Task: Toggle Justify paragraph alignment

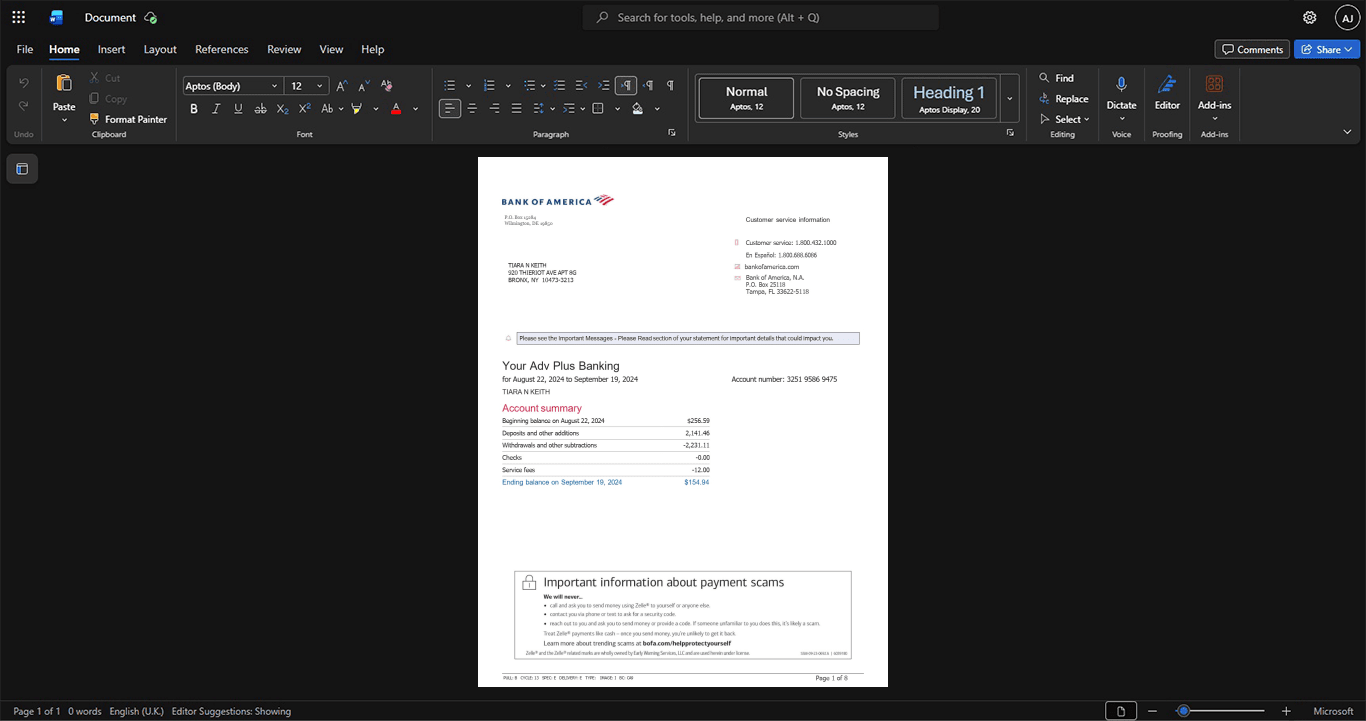Action: (x=516, y=108)
